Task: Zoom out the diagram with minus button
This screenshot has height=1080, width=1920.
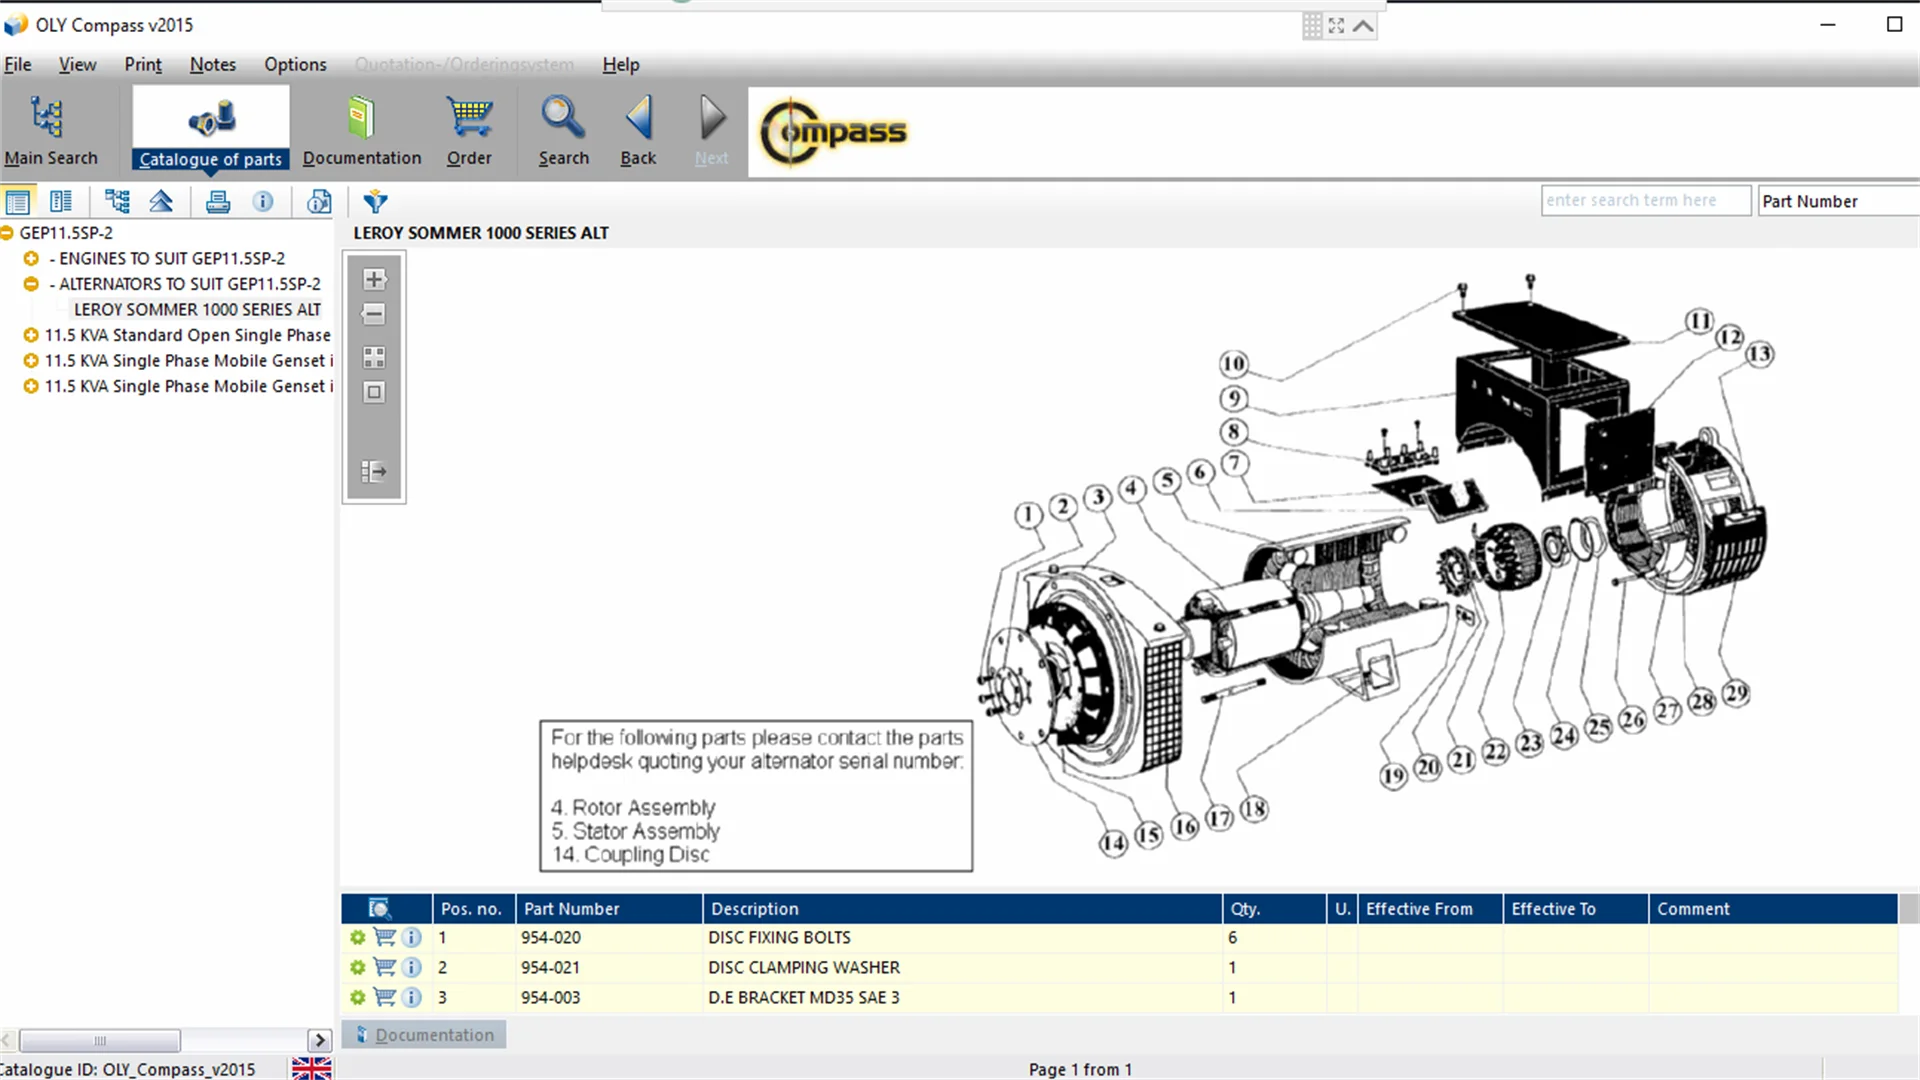Action: click(374, 314)
